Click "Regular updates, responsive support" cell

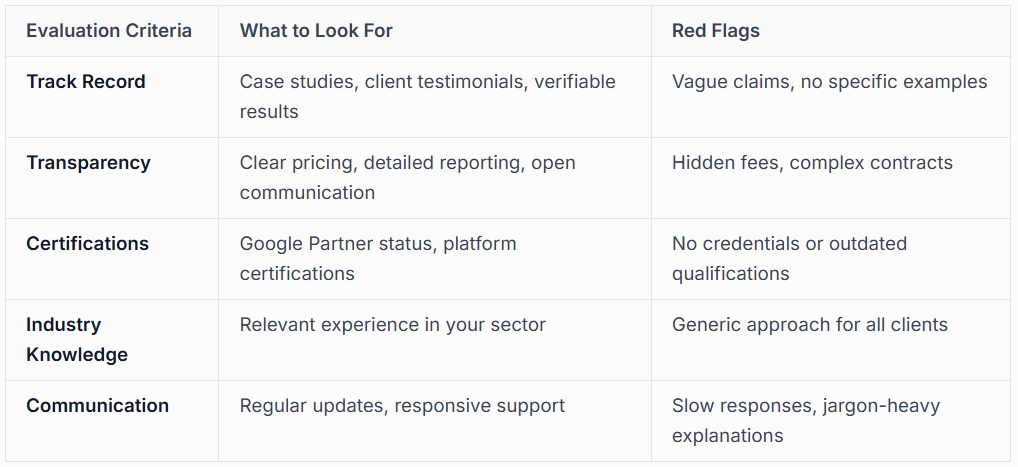tap(402, 406)
